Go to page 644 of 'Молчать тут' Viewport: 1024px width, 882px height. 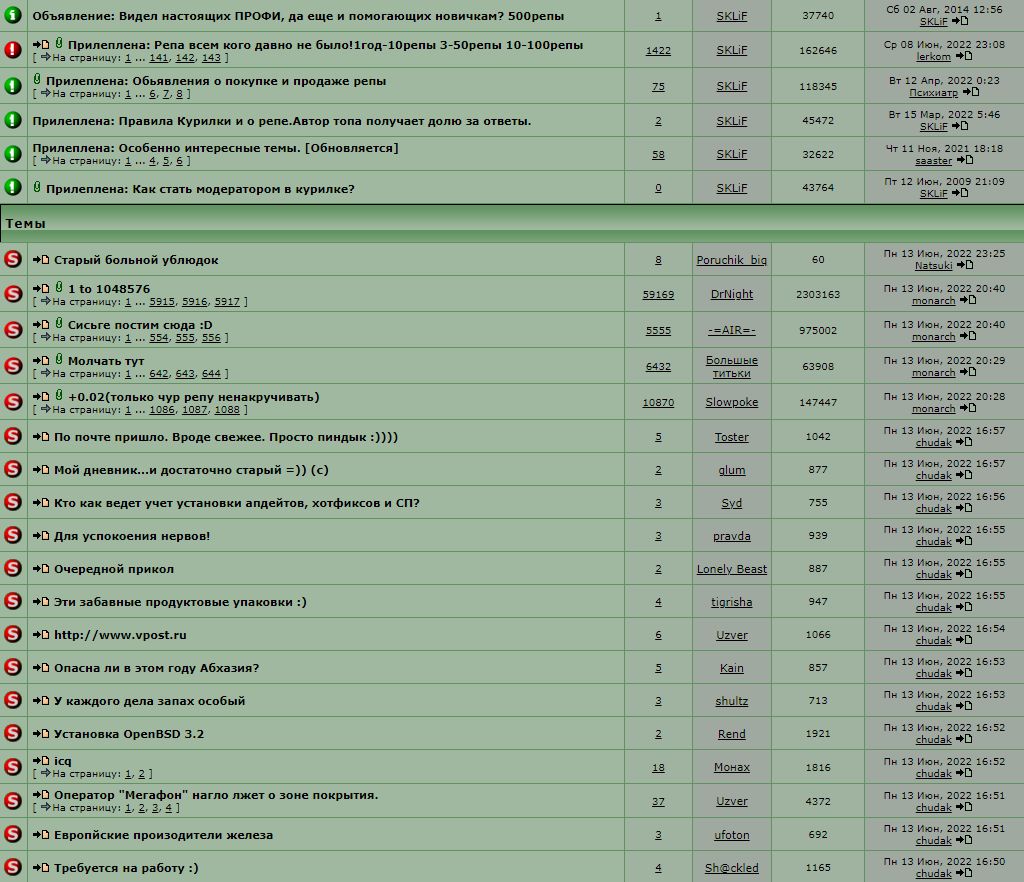211,373
